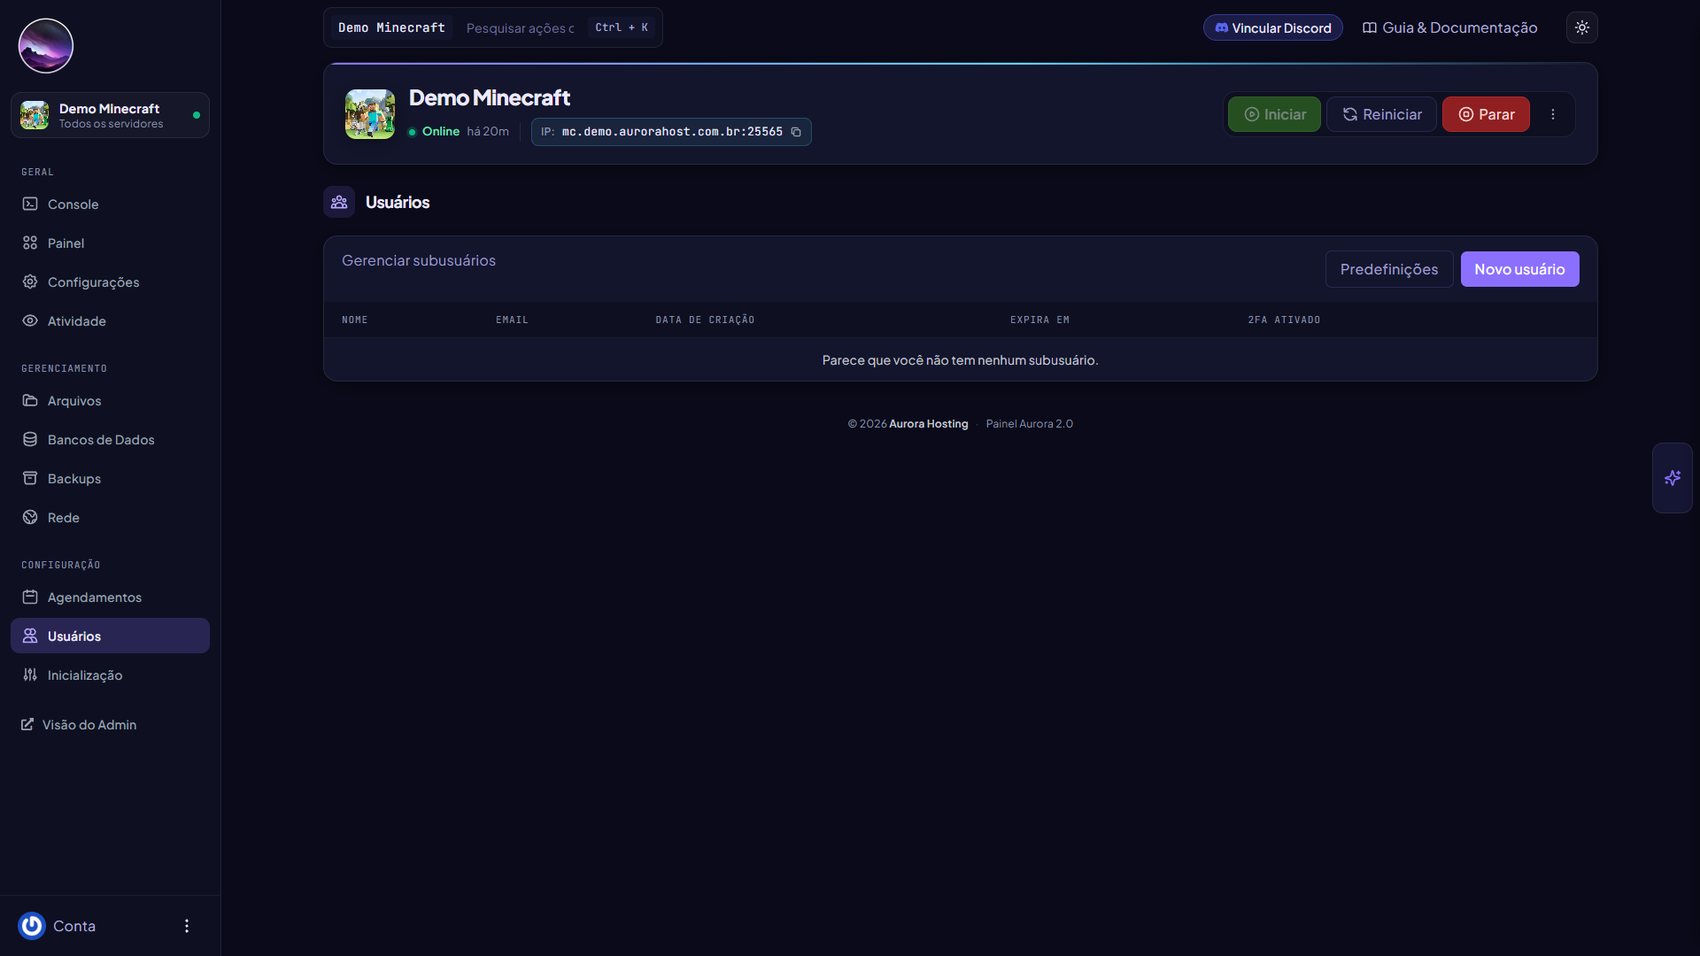Open Painel in the sidebar

tap(110, 243)
